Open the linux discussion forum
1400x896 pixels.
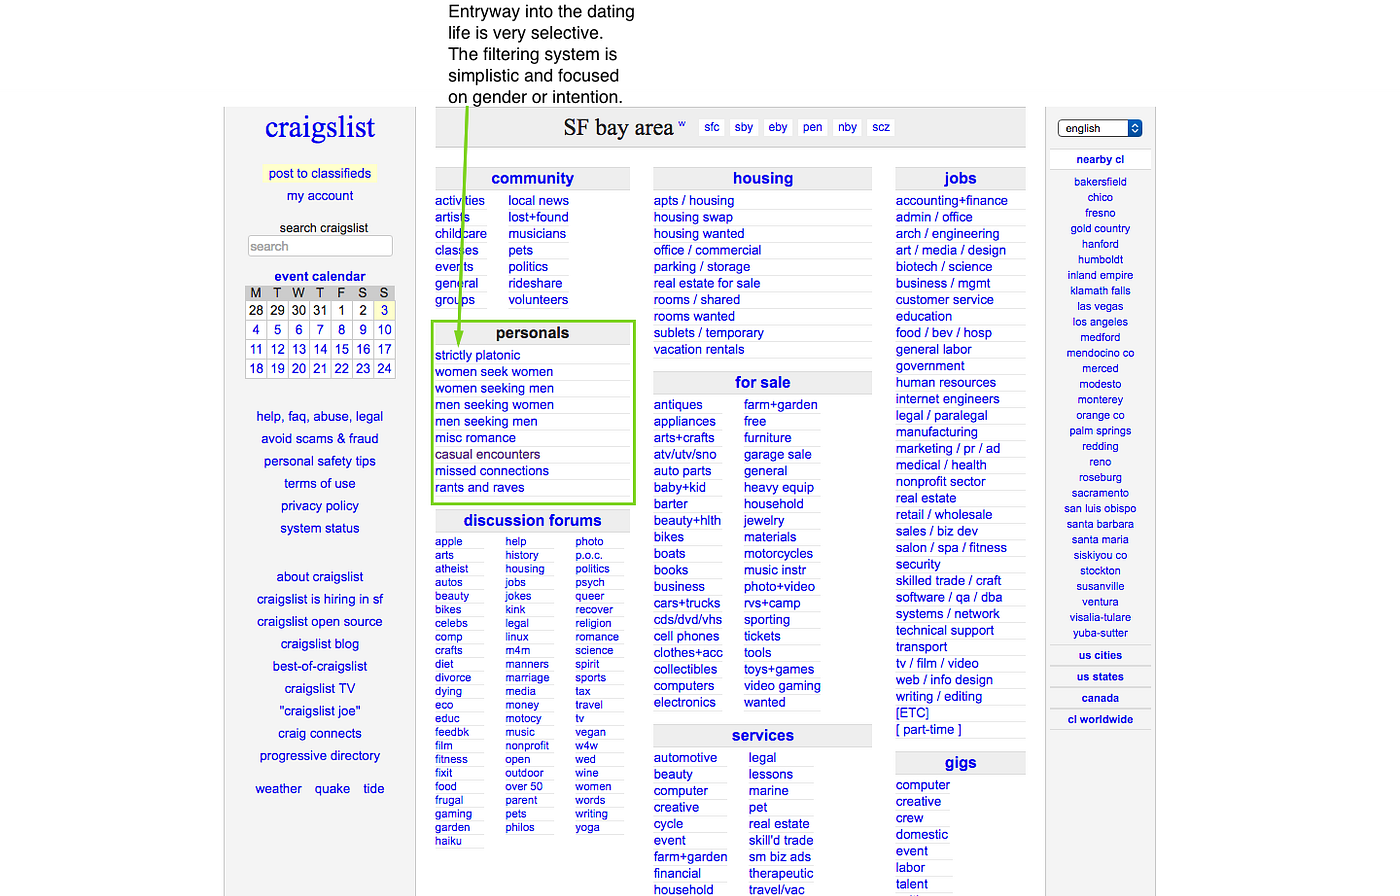tap(517, 637)
